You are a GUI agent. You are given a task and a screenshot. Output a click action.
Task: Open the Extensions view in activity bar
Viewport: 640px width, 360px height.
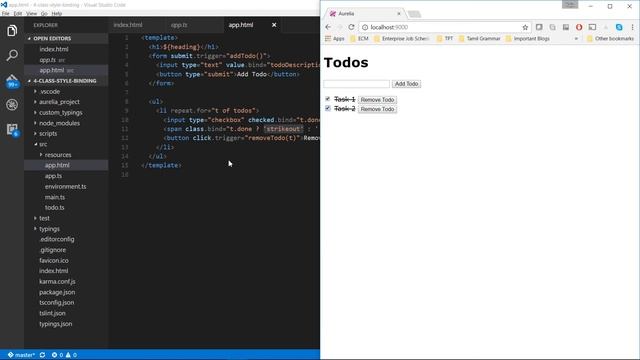tap(12, 130)
